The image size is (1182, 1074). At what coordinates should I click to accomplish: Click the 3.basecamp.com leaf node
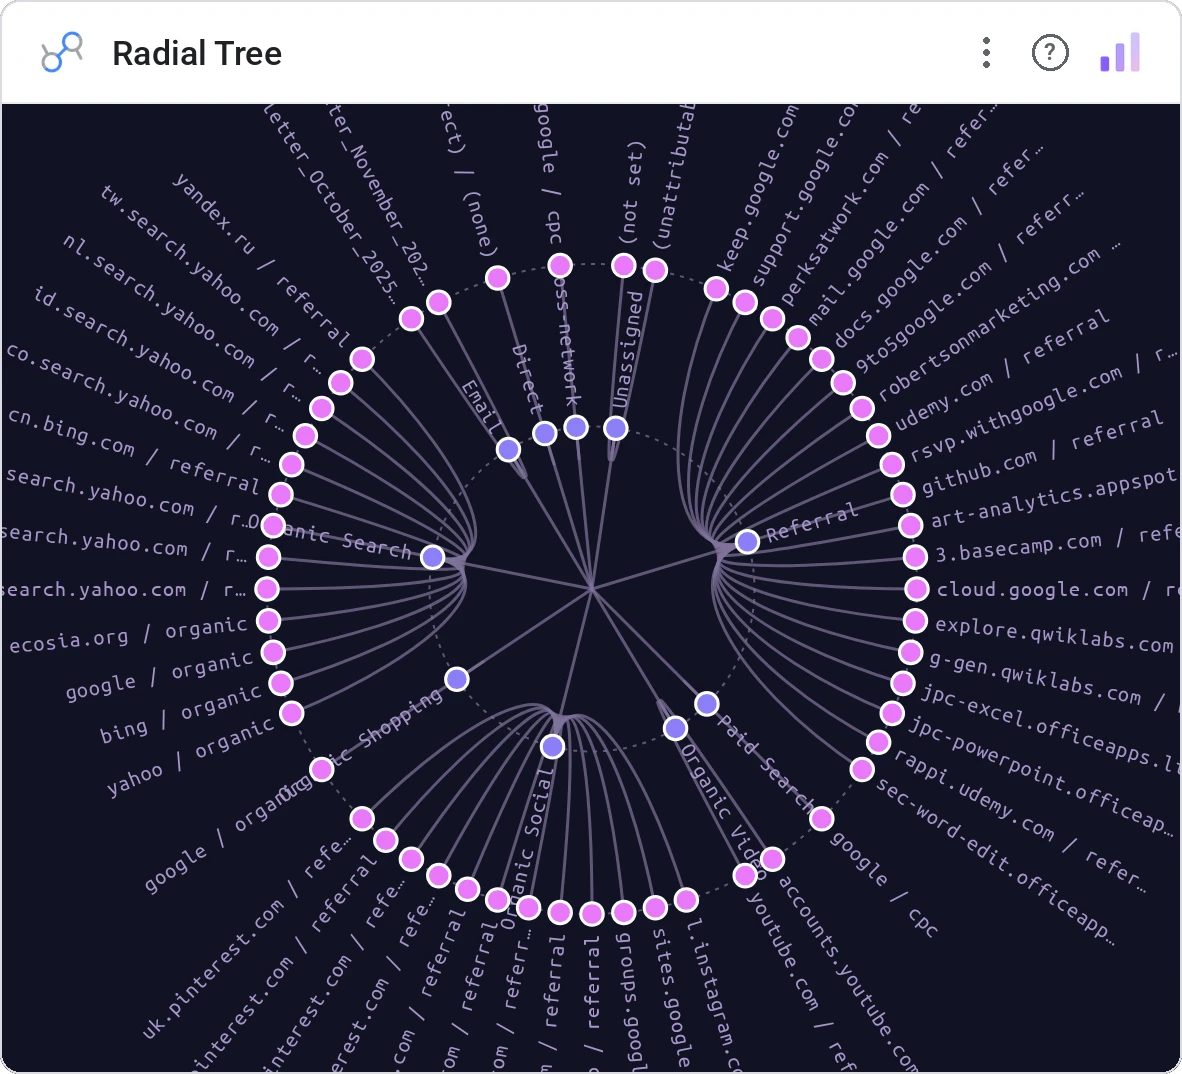[915, 557]
